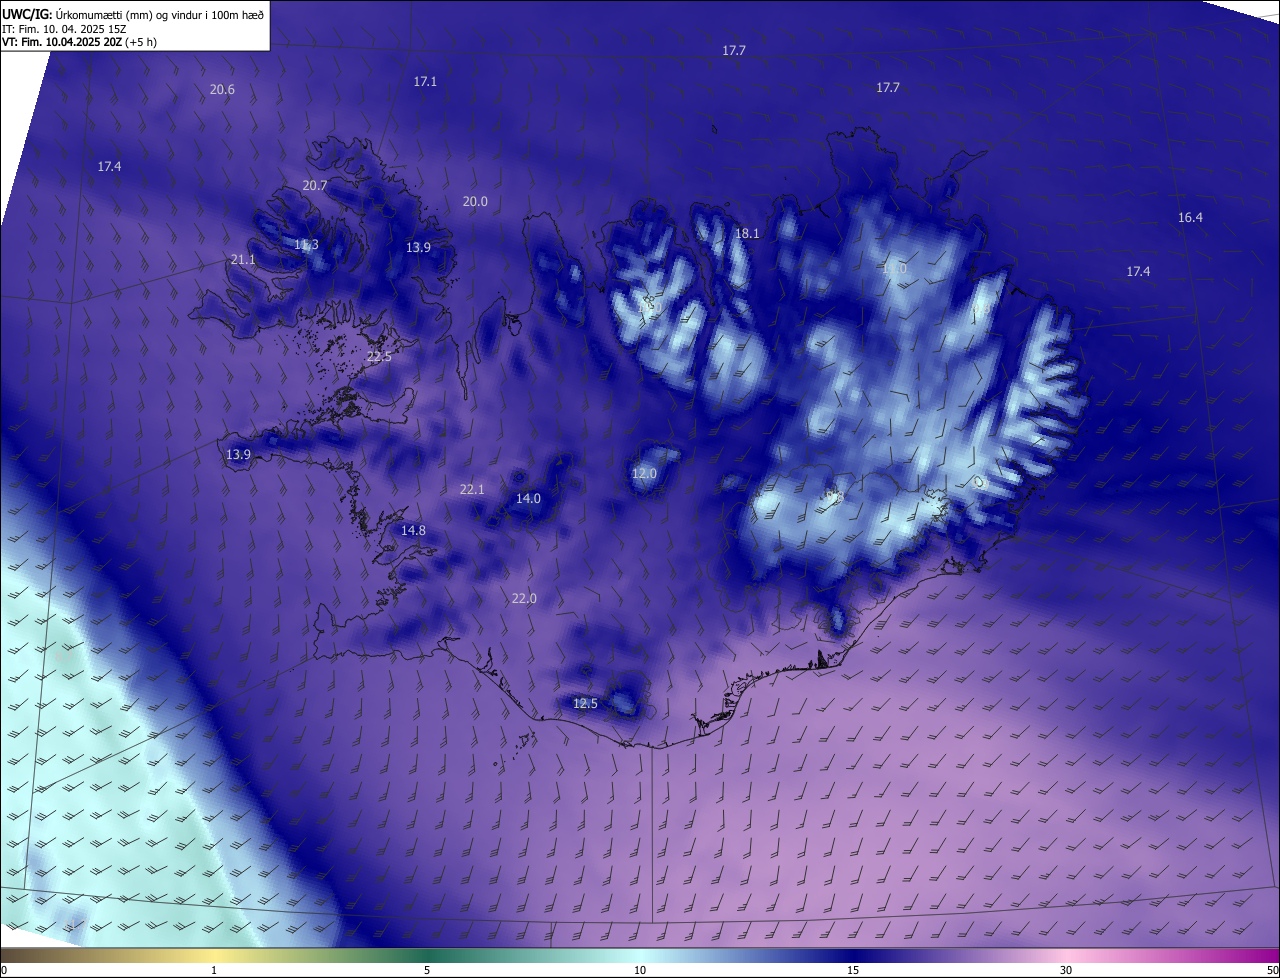Click the 30 tick label on the color scale
This screenshot has height=978, width=1280.
(1066, 971)
